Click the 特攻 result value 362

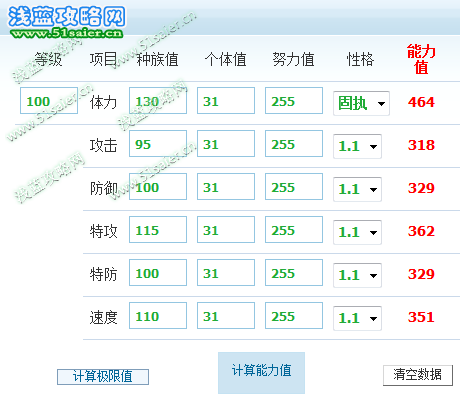click(421, 231)
